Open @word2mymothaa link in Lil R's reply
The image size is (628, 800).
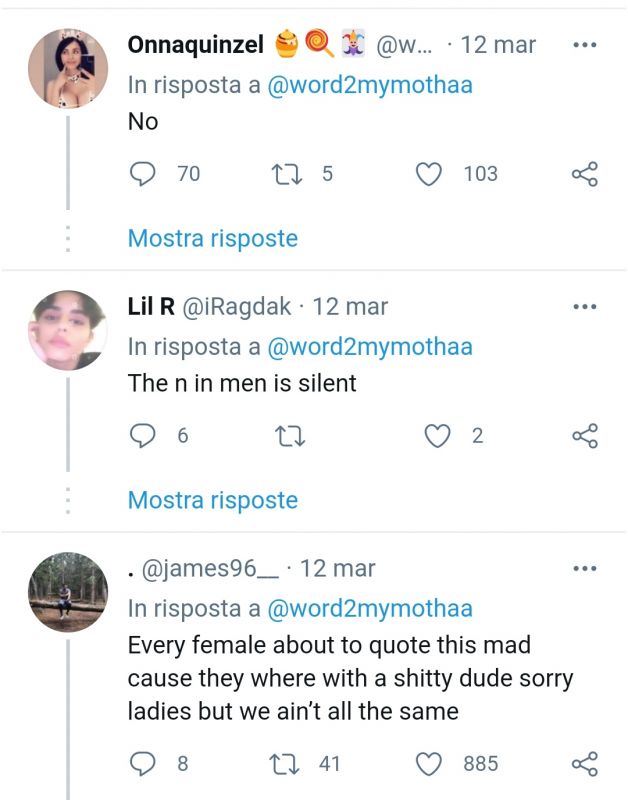pyautogui.click(x=370, y=347)
